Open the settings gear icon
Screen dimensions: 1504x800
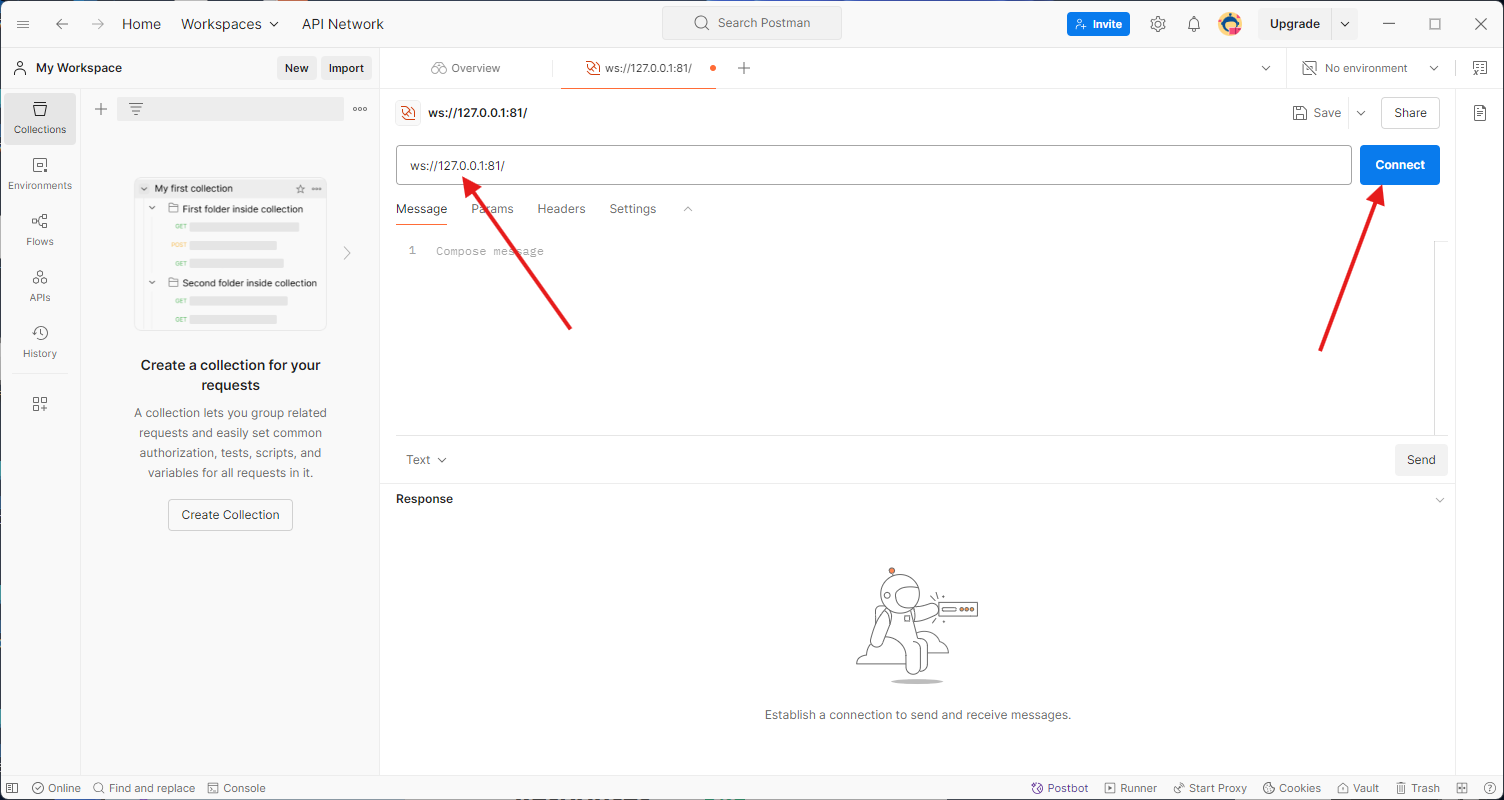point(1158,24)
